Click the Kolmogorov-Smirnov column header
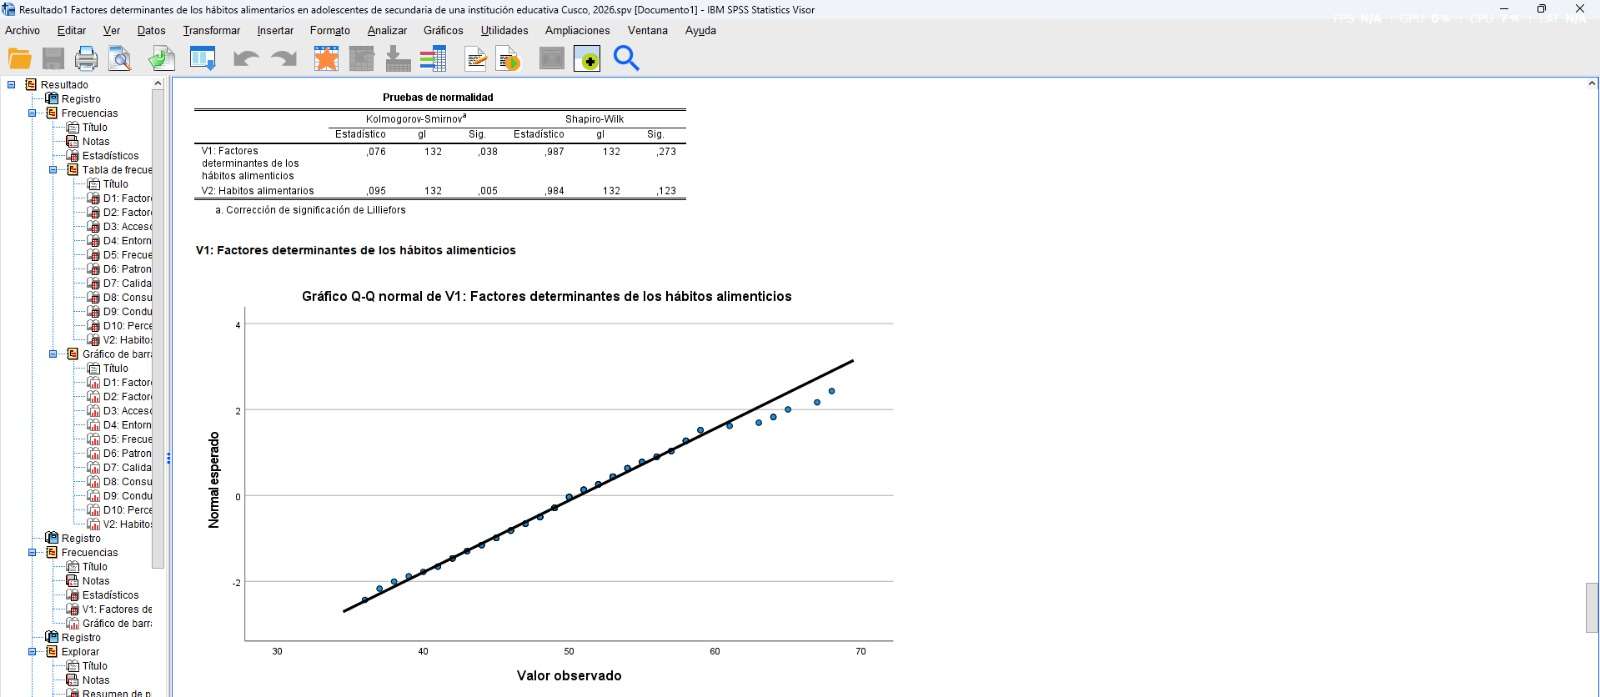This screenshot has width=1600, height=697. (x=416, y=119)
